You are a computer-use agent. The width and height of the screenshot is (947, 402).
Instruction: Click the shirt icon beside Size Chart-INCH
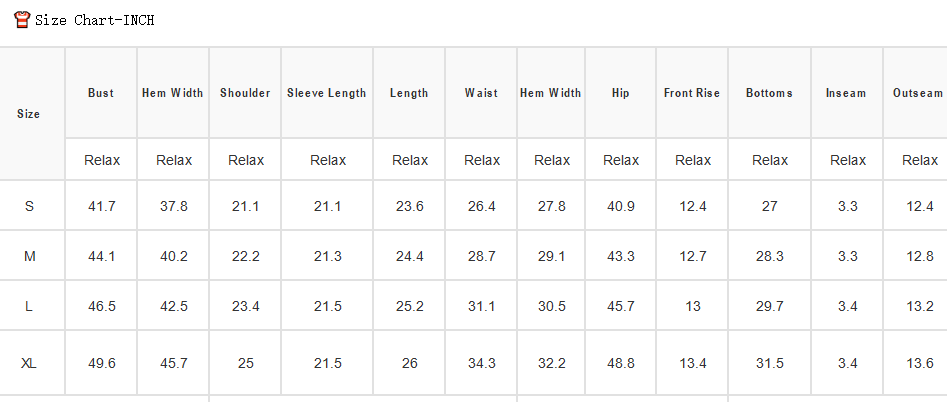22,19
